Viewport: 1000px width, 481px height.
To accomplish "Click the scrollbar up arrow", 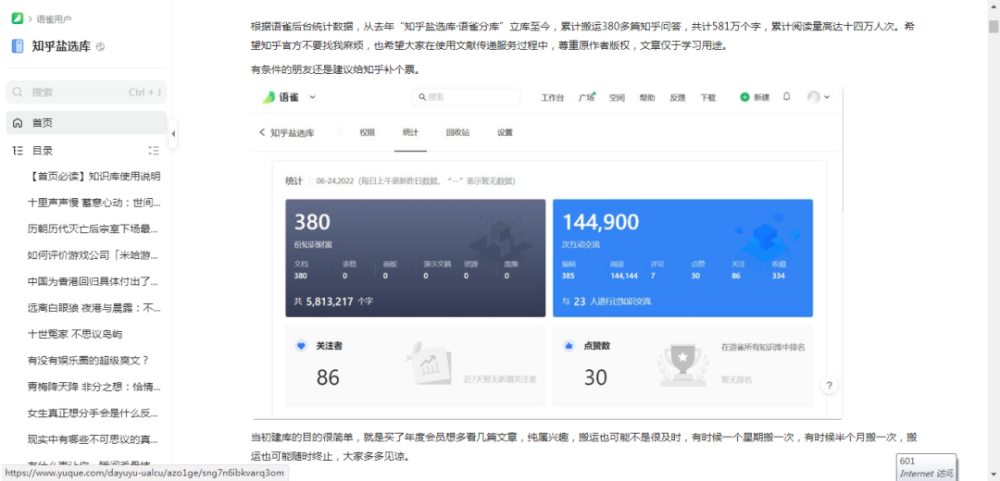I will tap(994, 7).
